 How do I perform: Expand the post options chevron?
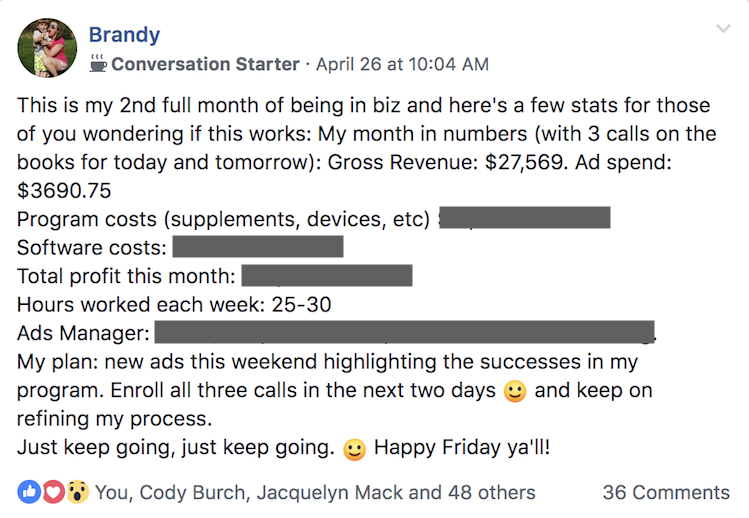tap(723, 29)
